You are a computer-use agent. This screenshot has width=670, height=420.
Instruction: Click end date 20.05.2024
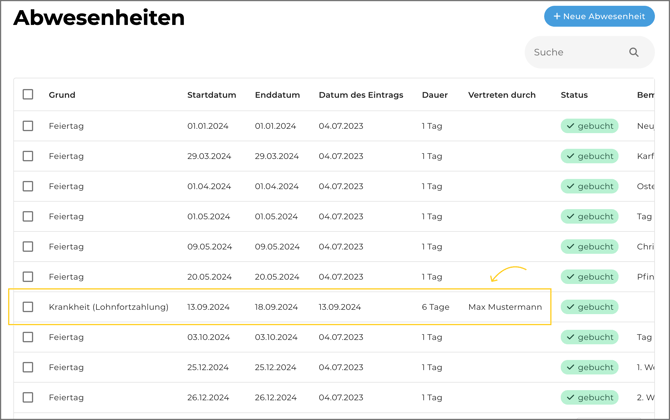click(x=277, y=276)
